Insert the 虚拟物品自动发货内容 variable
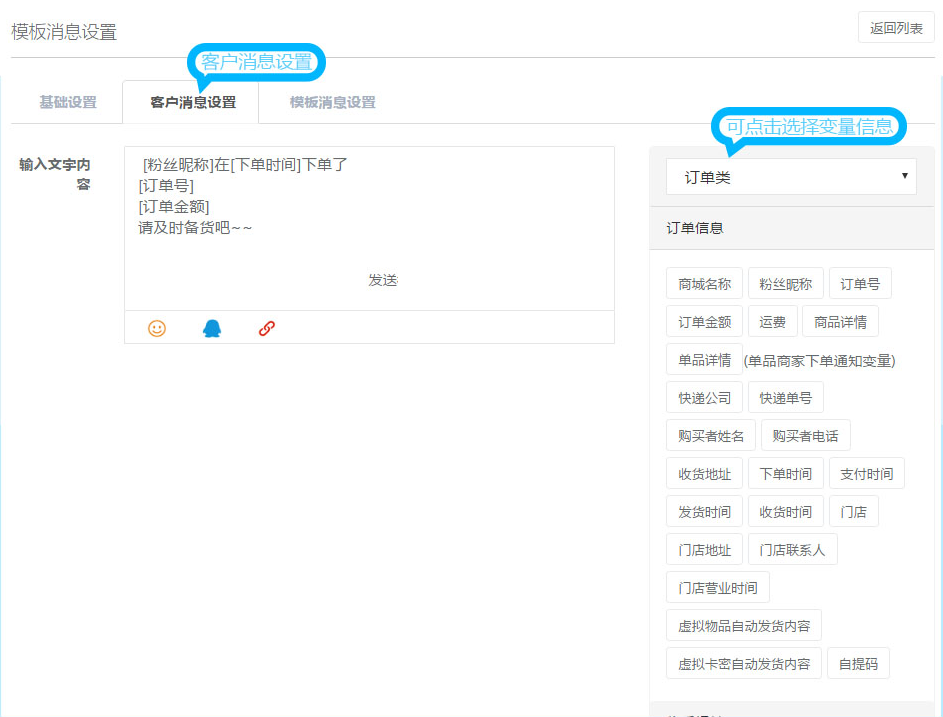This screenshot has height=717, width=943. [x=744, y=626]
